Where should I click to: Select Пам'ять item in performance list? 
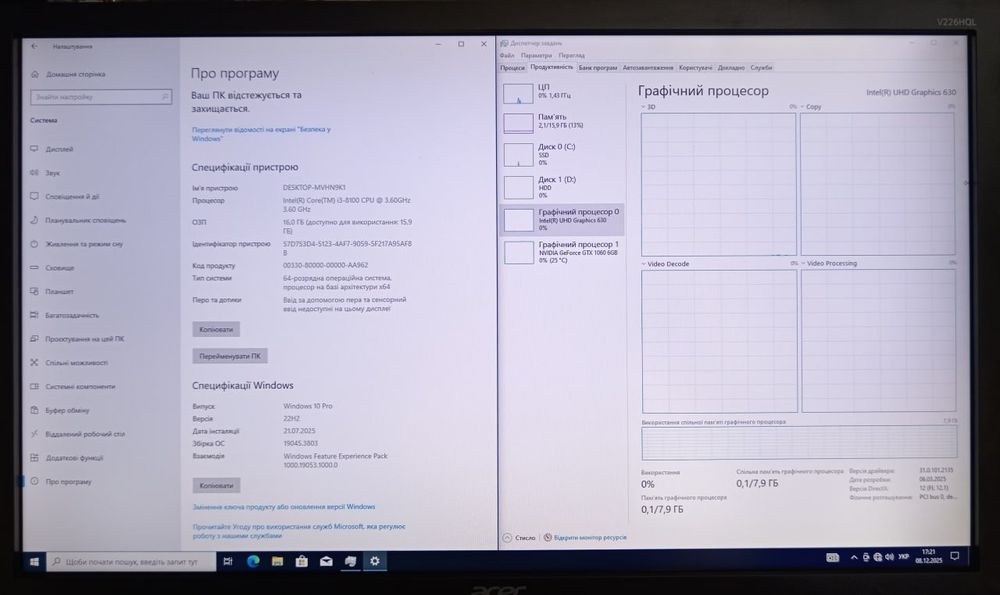tap(561, 122)
